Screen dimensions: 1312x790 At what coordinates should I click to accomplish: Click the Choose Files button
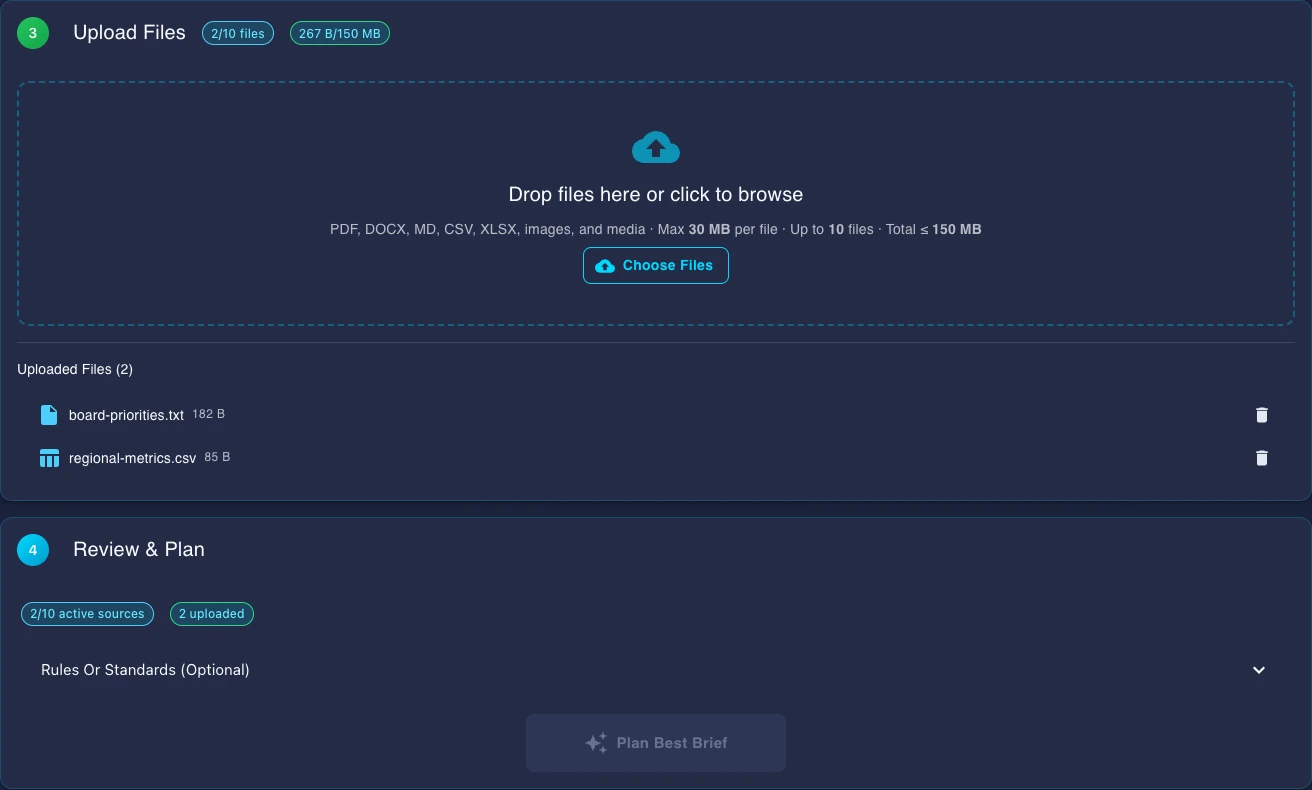pos(655,265)
